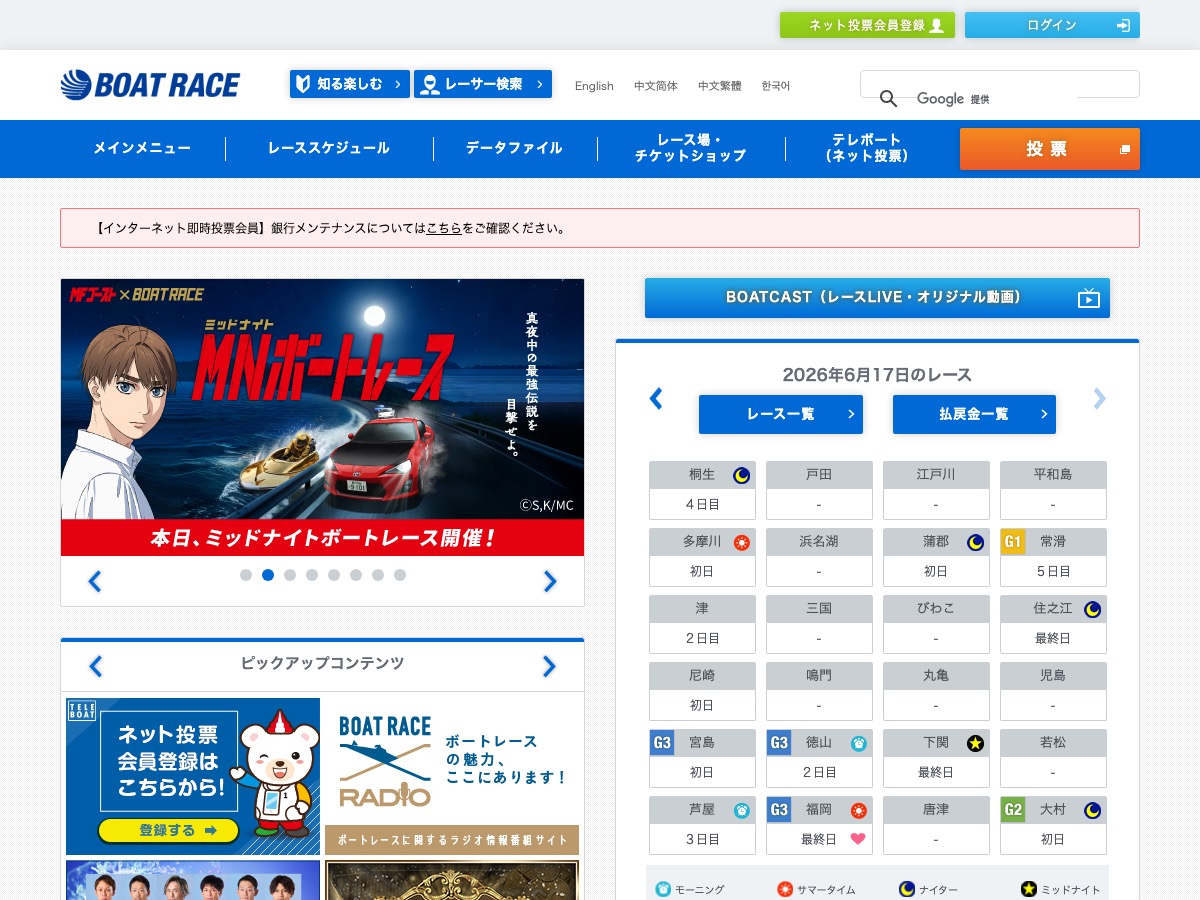Open the BOATCAST live video banner
The height and width of the screenshot is (900, 1200).
click(877, 298)
